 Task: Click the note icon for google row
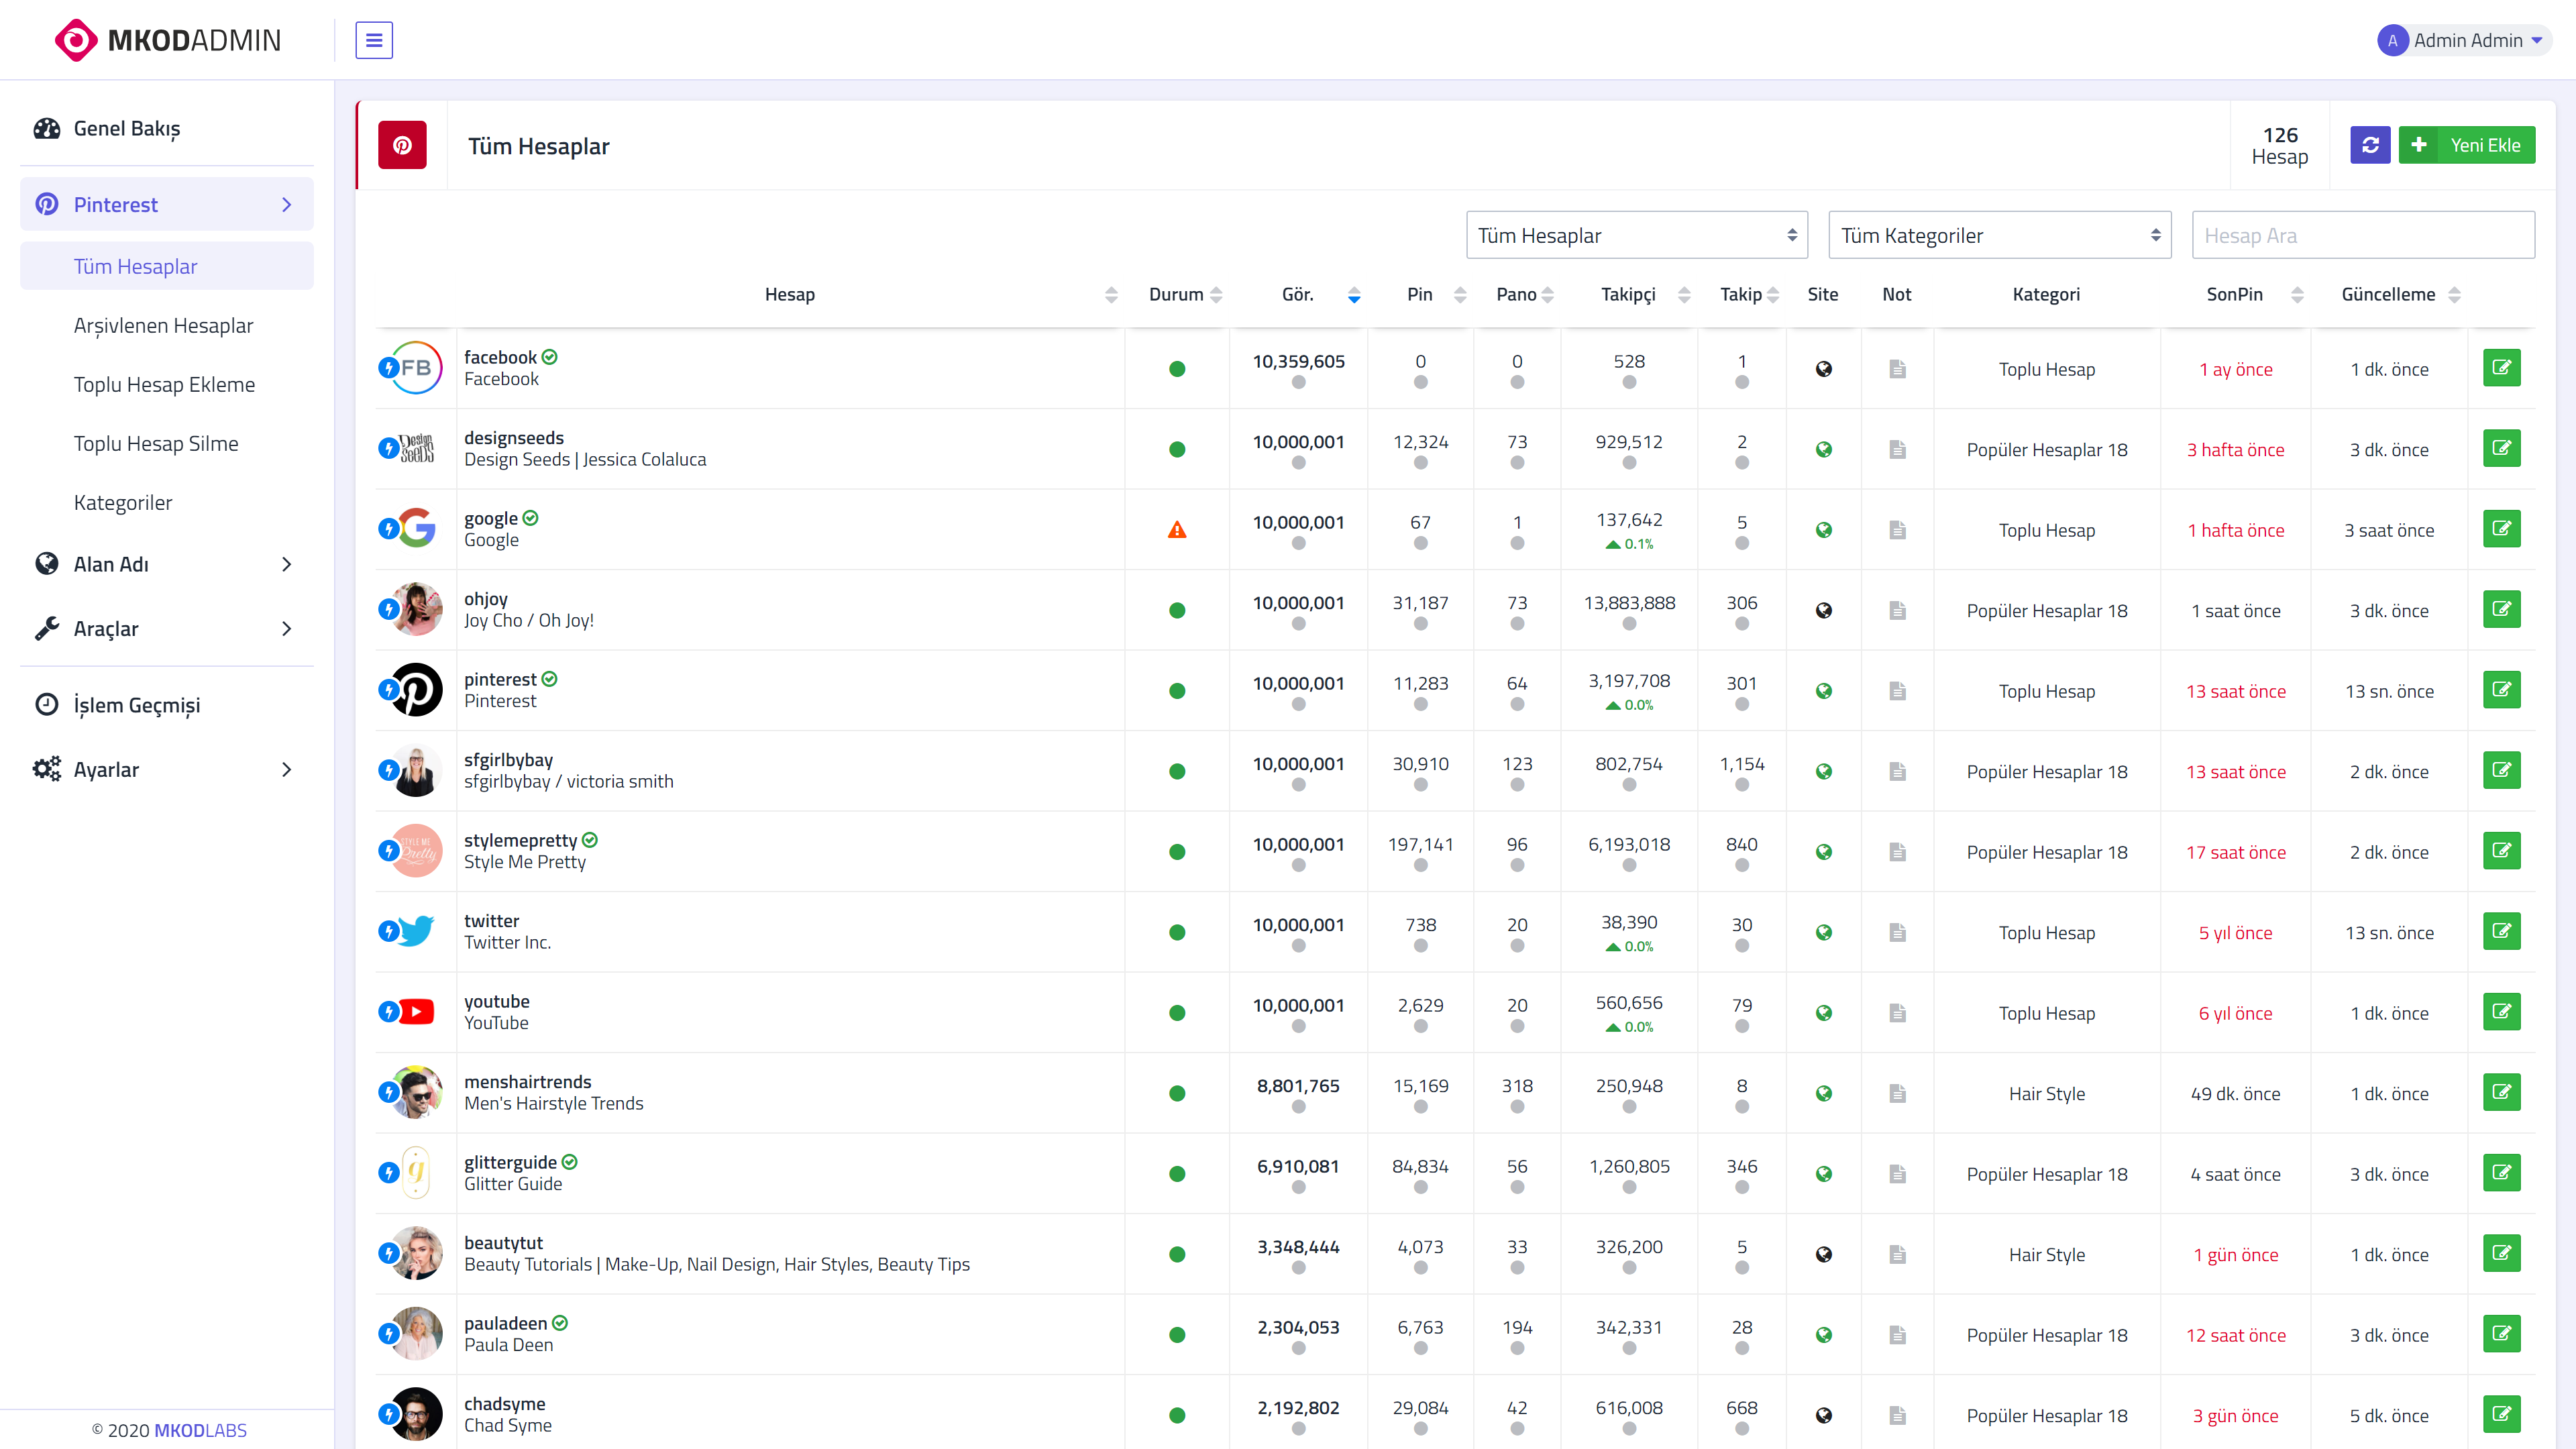tap(1897, 530)
